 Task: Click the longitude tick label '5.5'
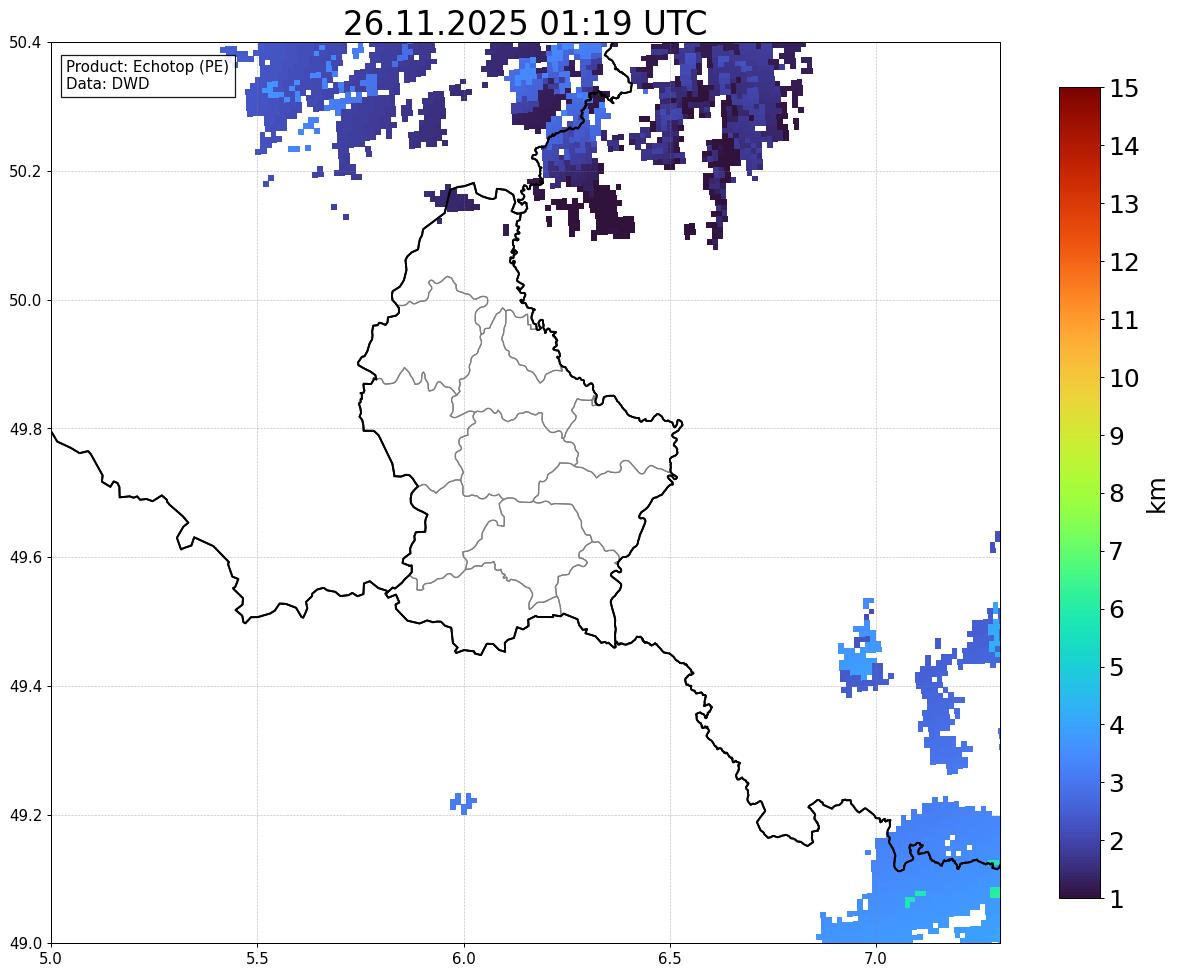pos(258,959)
